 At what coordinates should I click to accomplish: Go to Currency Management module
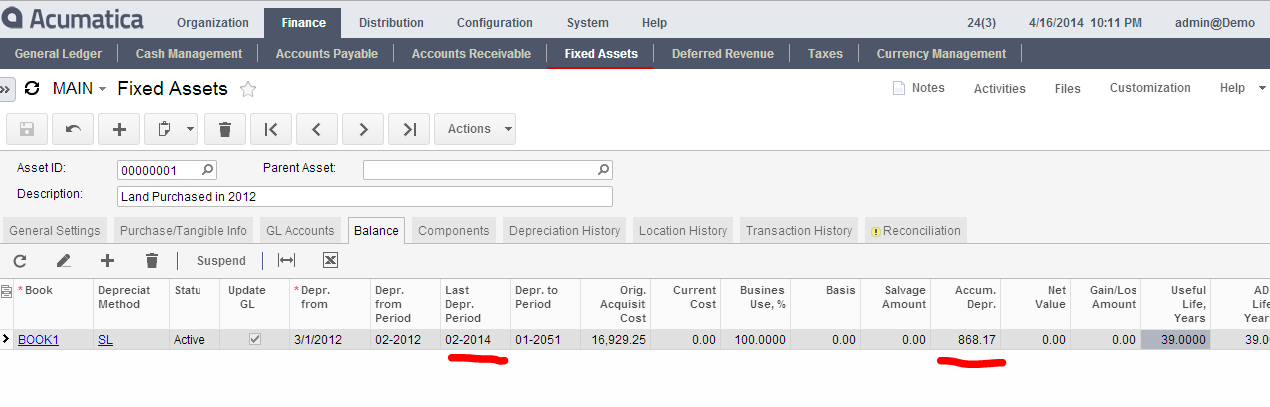point(941,54)
